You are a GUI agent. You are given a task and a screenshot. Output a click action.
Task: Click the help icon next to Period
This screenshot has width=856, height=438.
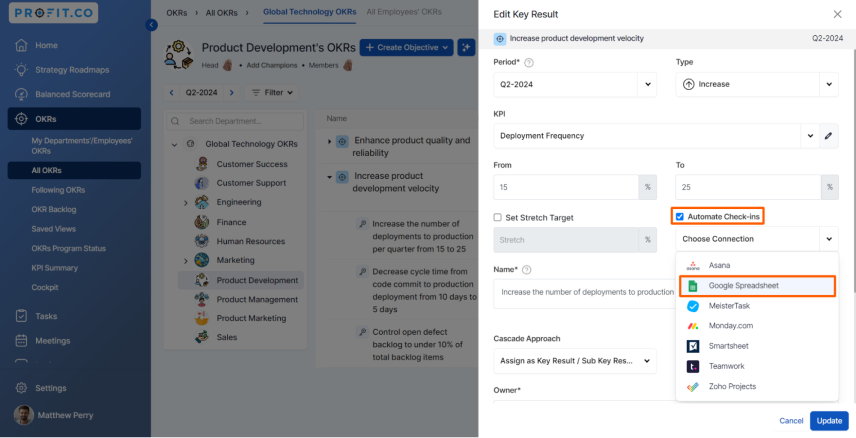[528, 63]
